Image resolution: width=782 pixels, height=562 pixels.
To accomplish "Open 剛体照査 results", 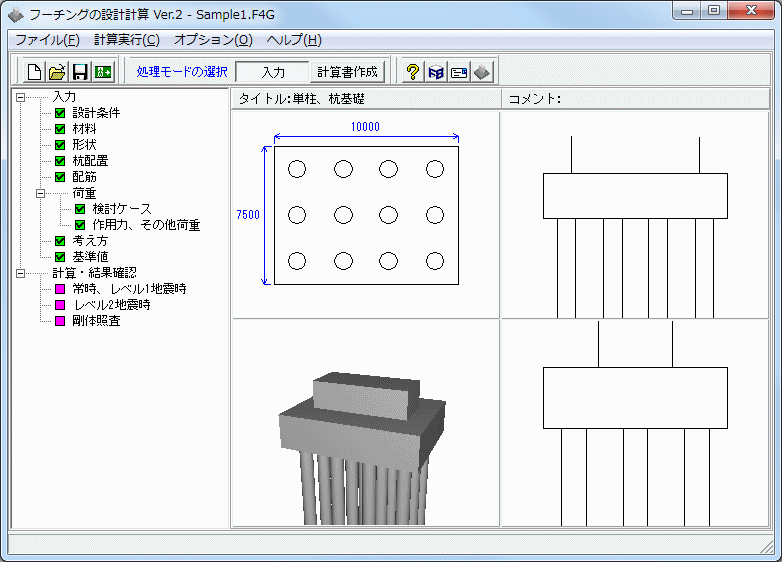I will coord(96,321).
